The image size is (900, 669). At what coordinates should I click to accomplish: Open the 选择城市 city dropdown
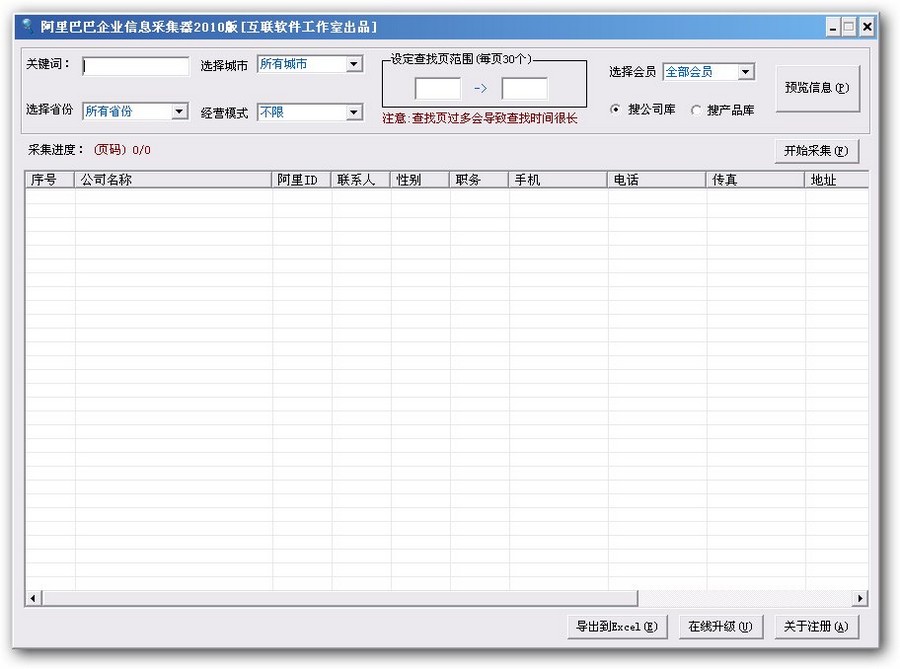tap(354, 64)
